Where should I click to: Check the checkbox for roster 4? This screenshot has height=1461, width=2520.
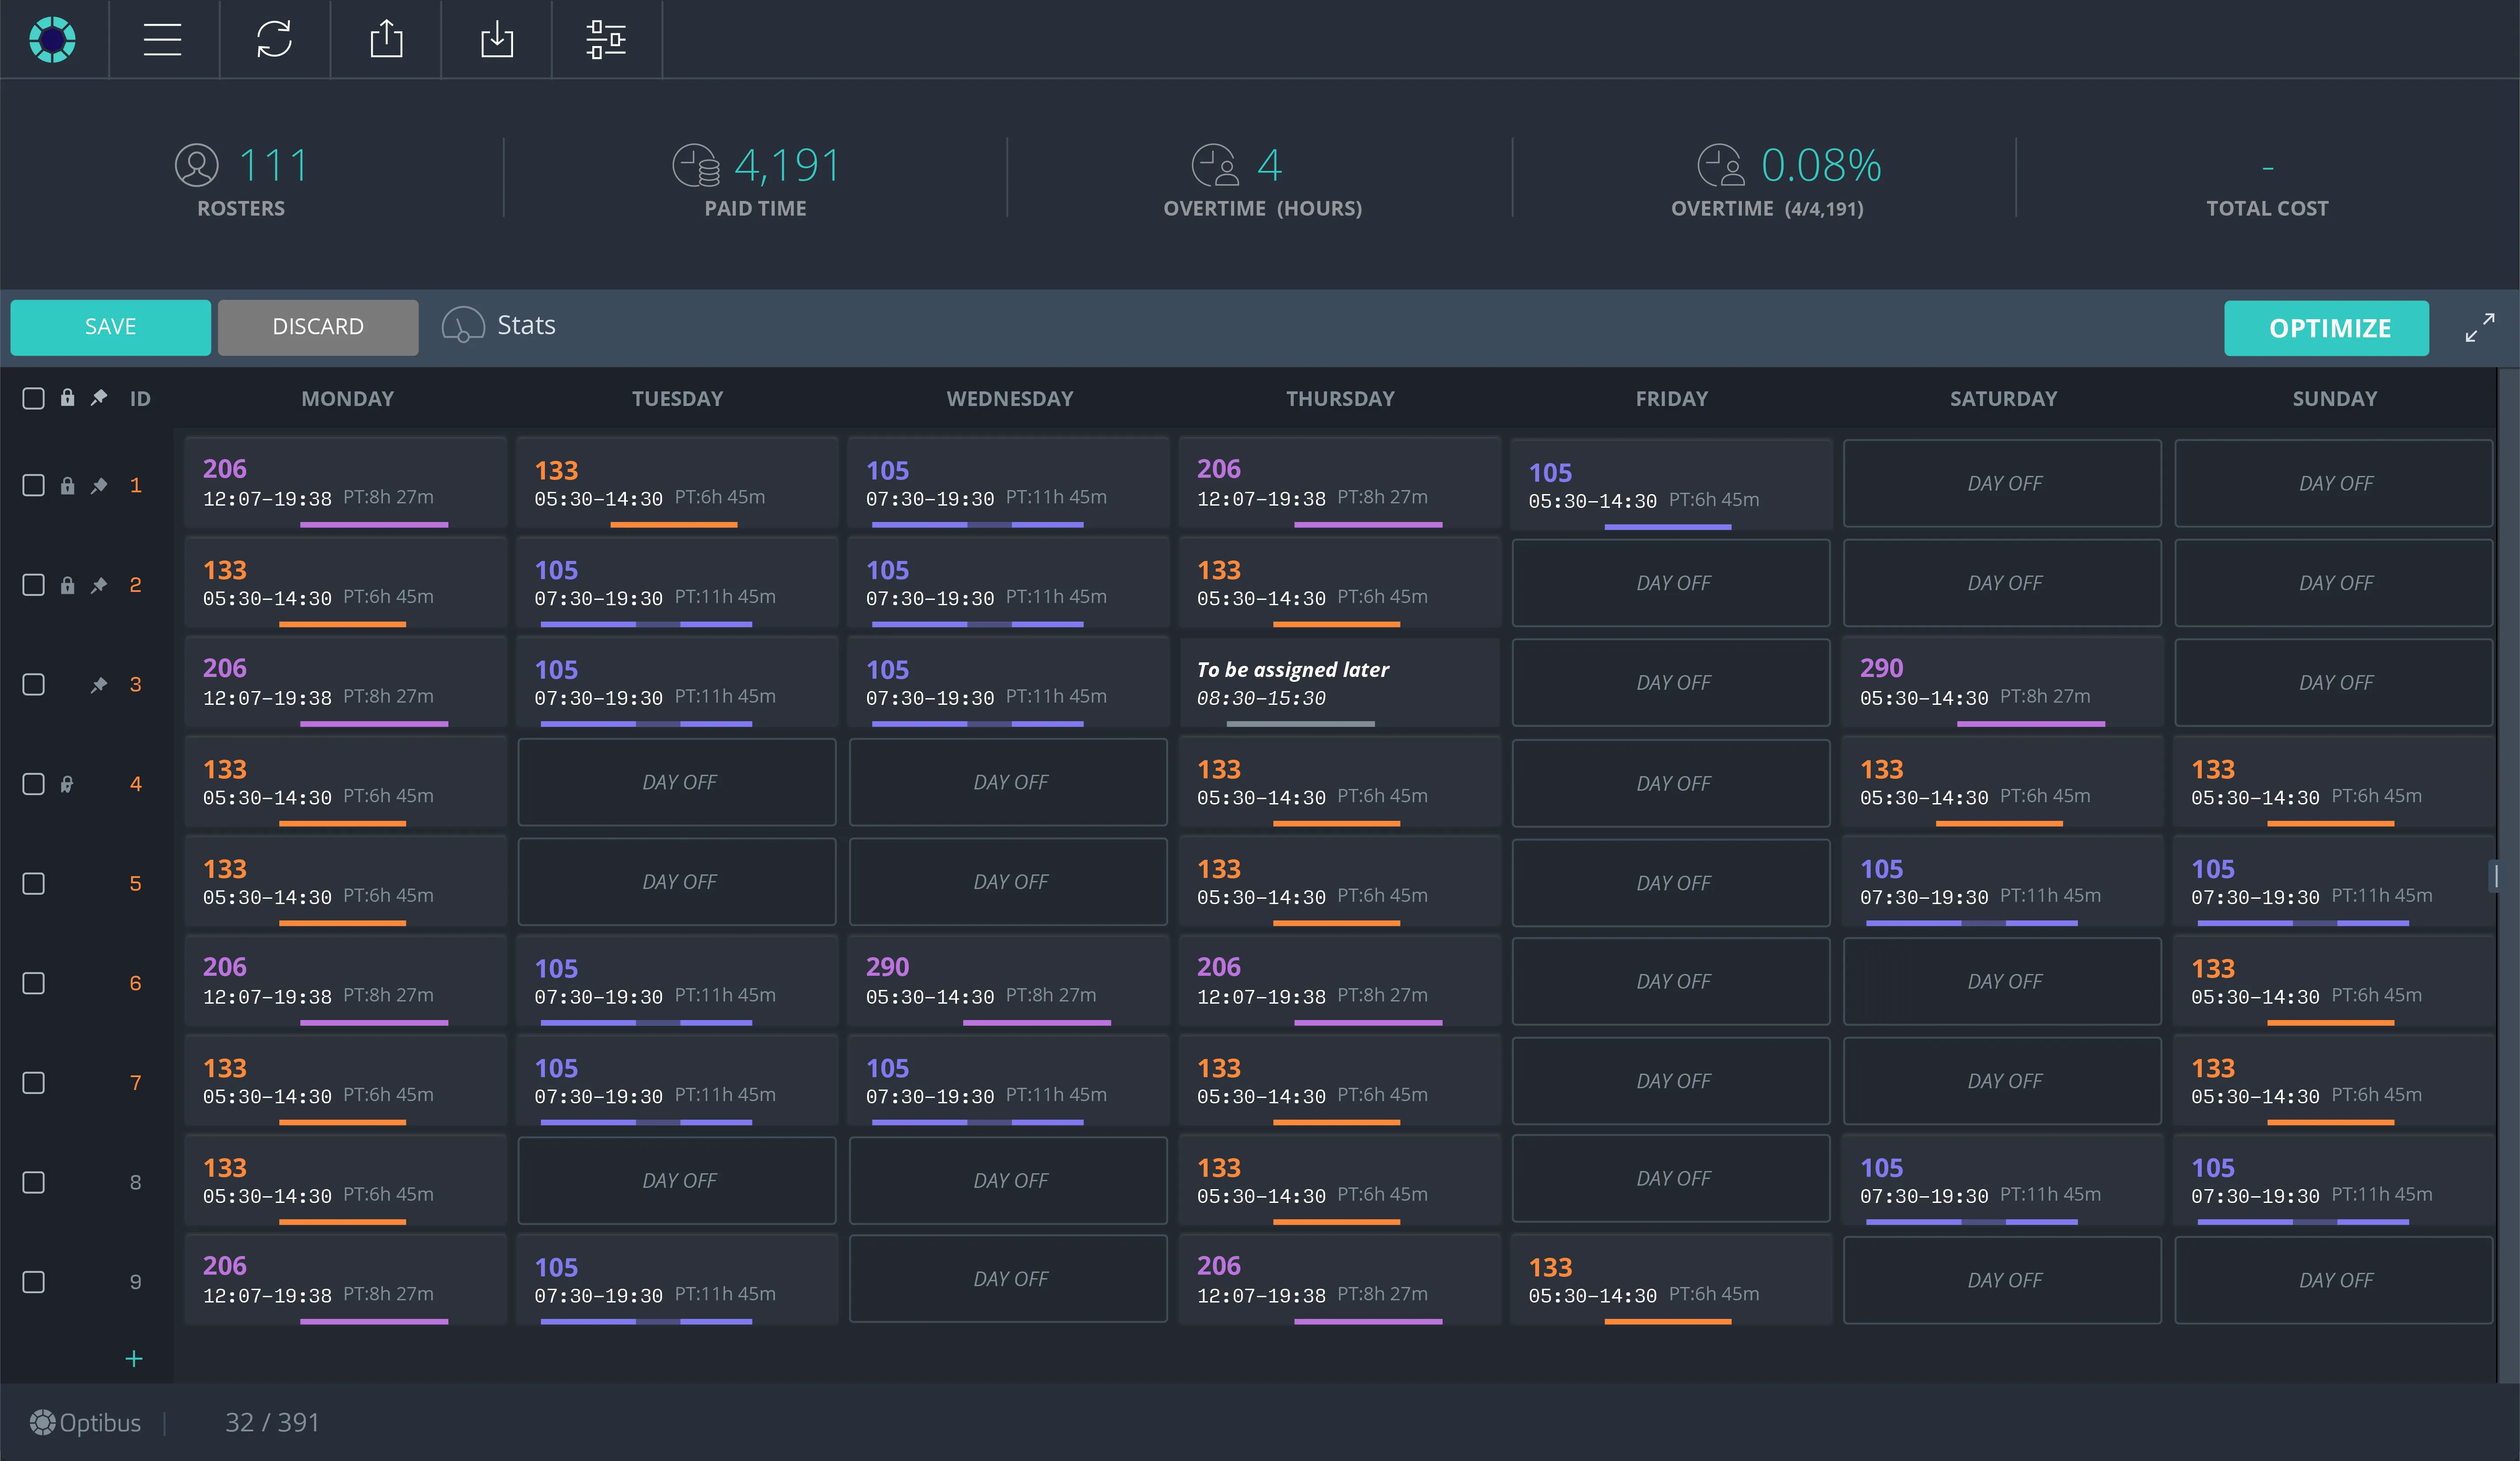34,784
